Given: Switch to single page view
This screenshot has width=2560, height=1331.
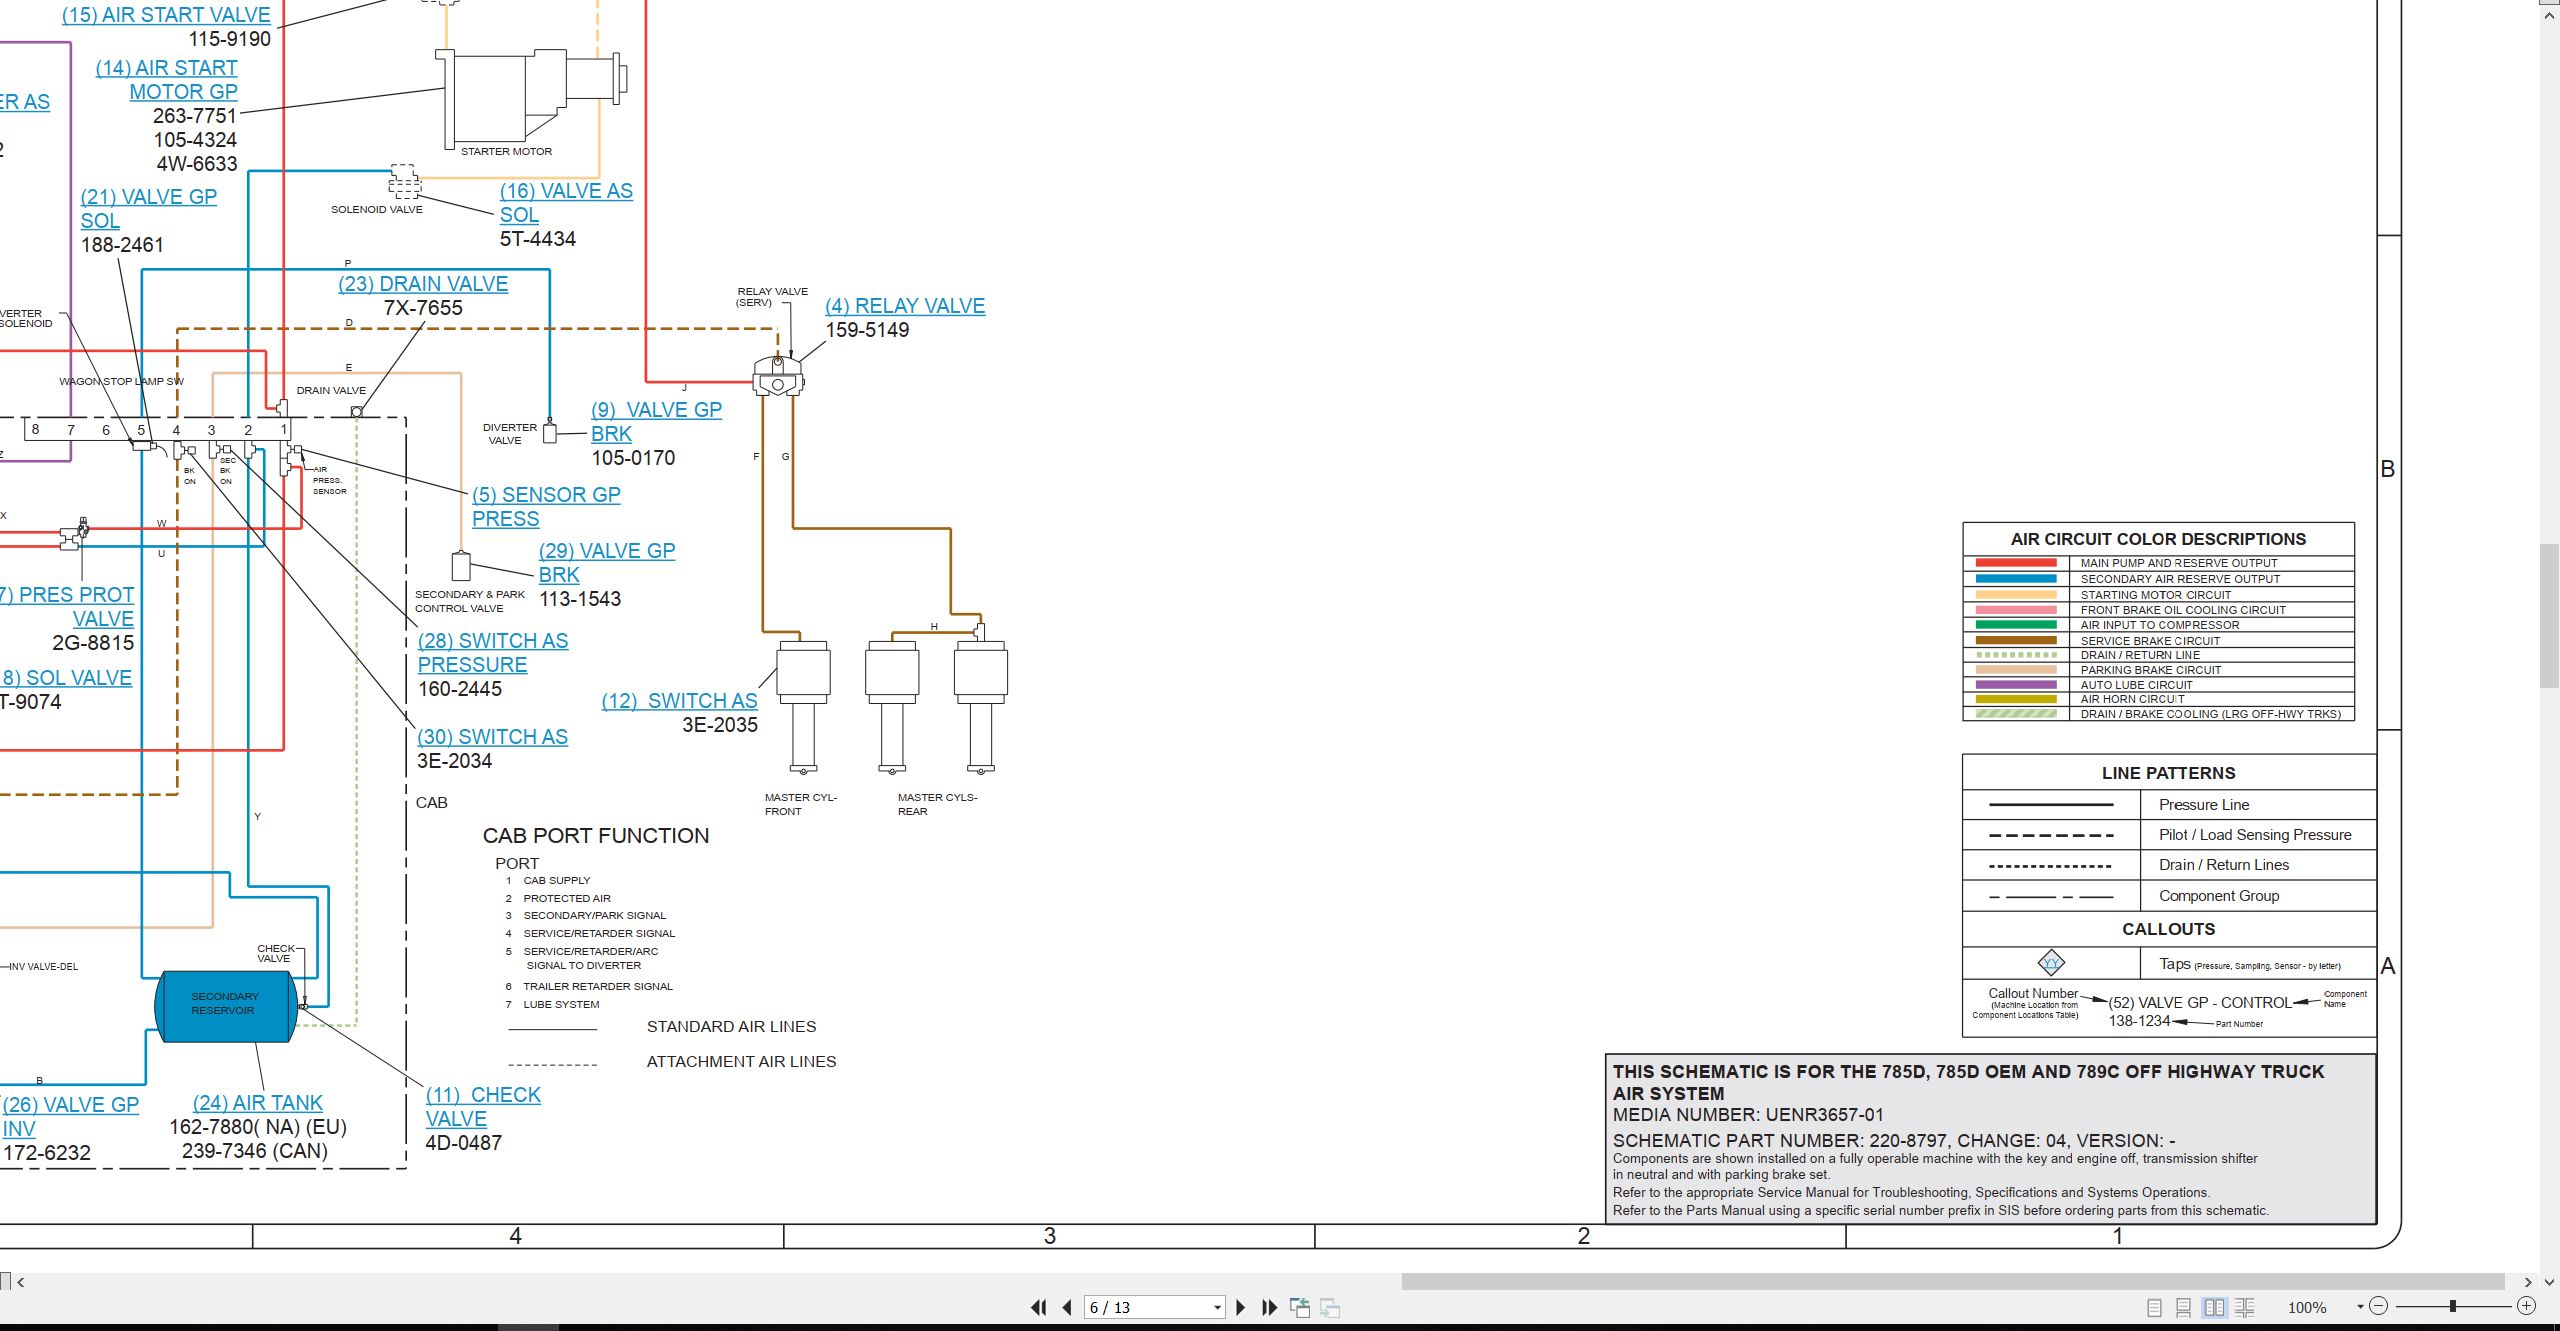Looking at the screenshot, I should (x=2154, y=1307).
